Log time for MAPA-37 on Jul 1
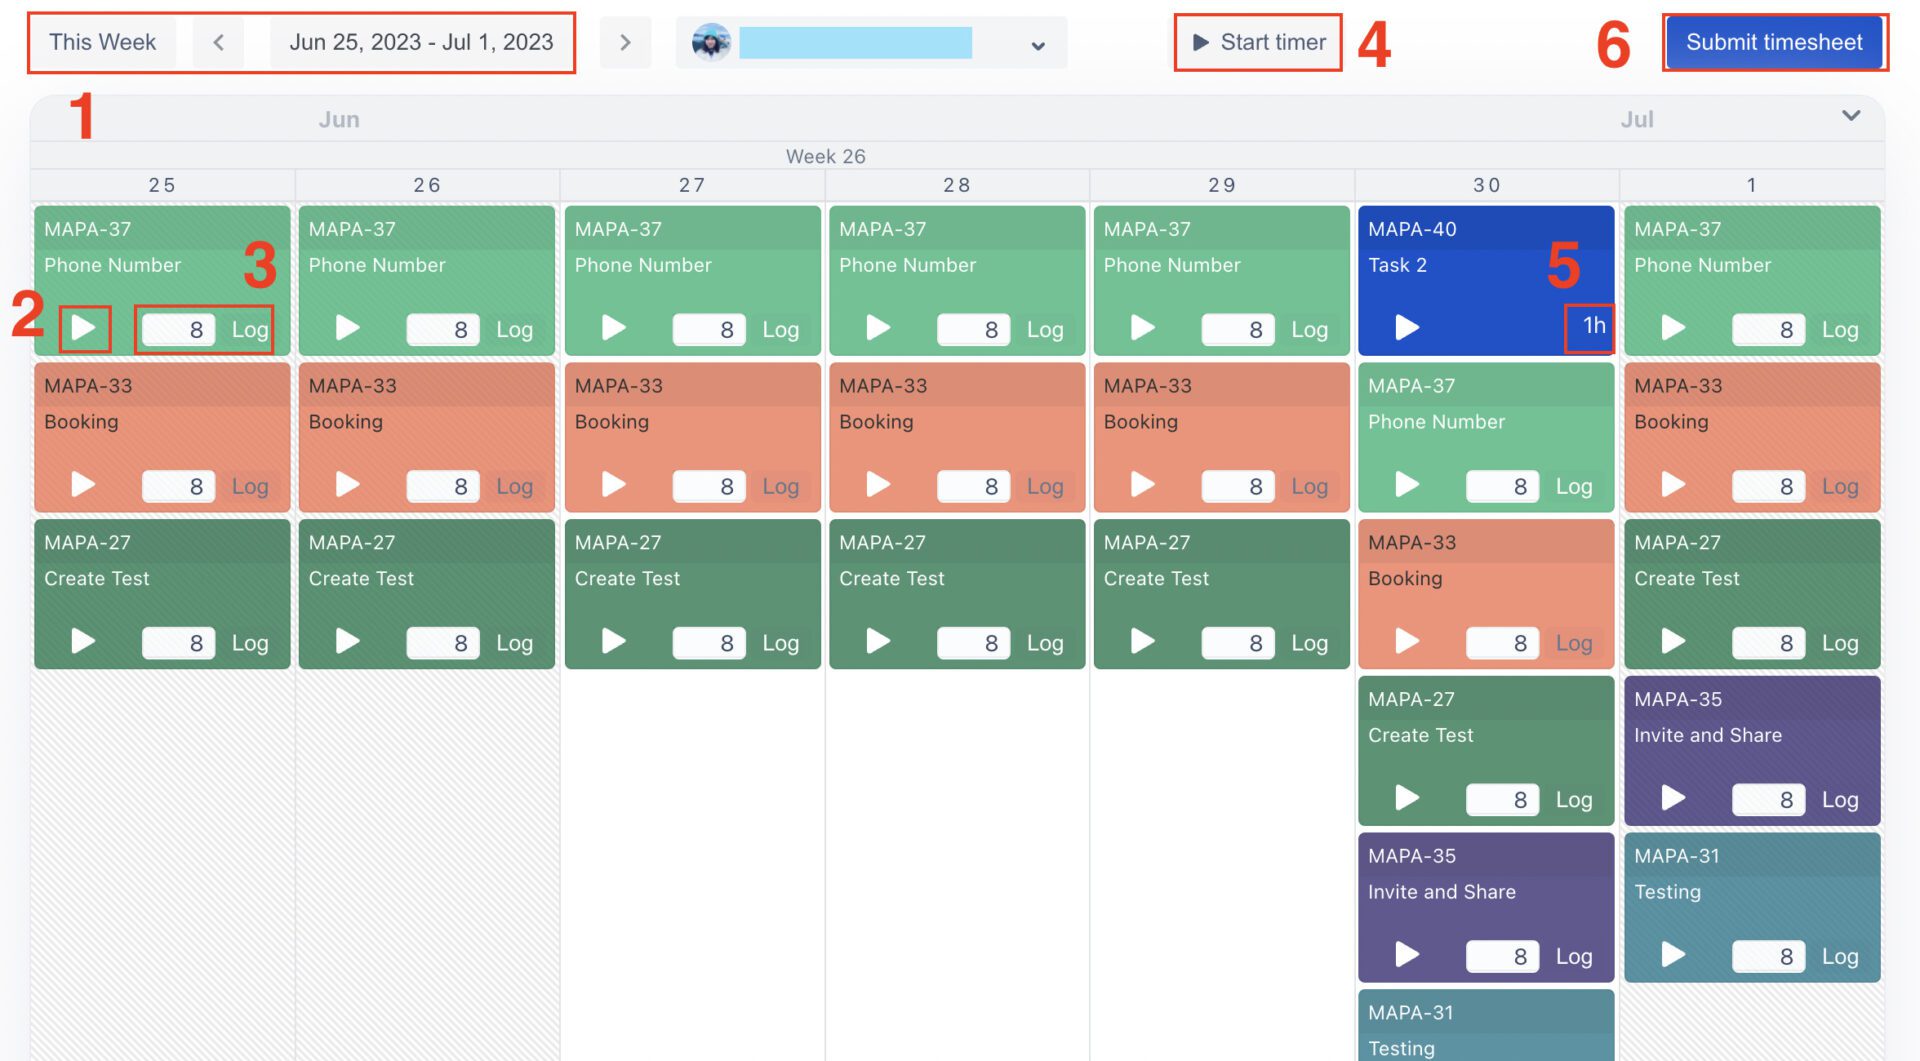The height and width of the screenshot is (1061, 1920). point(1840,329)
